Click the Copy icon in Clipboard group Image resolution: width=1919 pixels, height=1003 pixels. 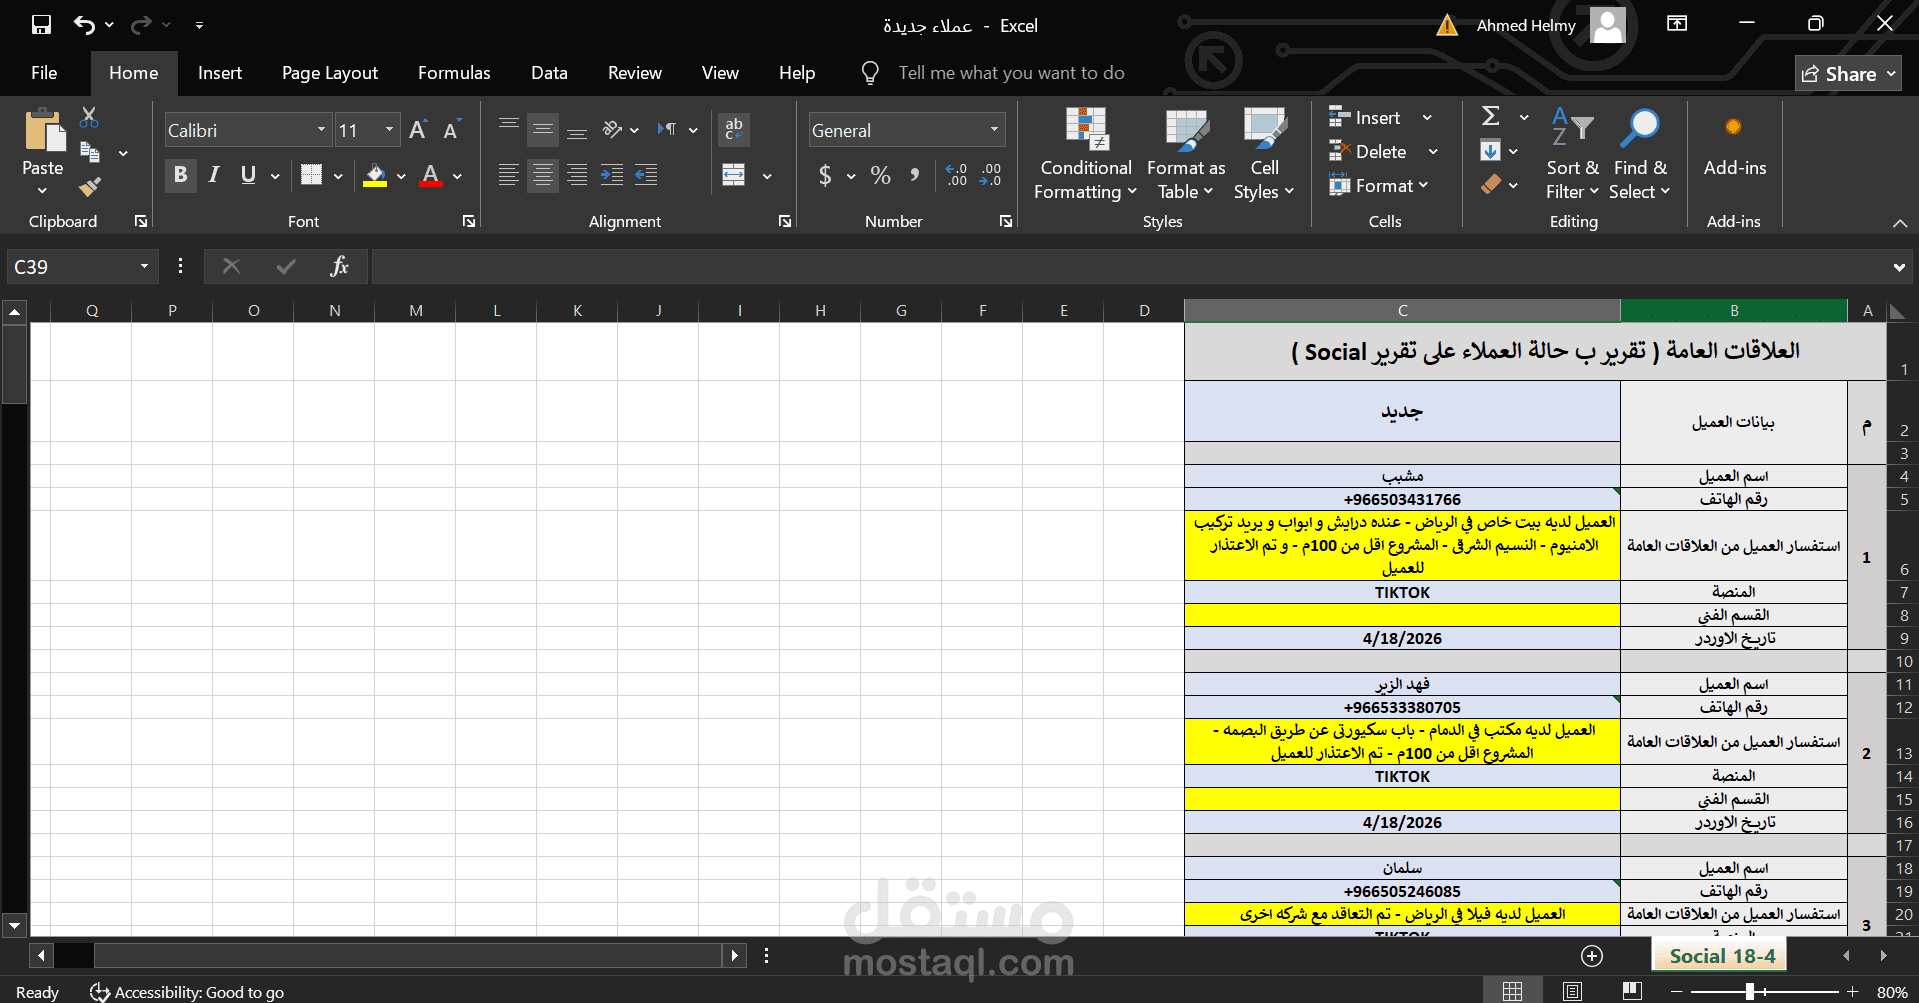point(90,153)
